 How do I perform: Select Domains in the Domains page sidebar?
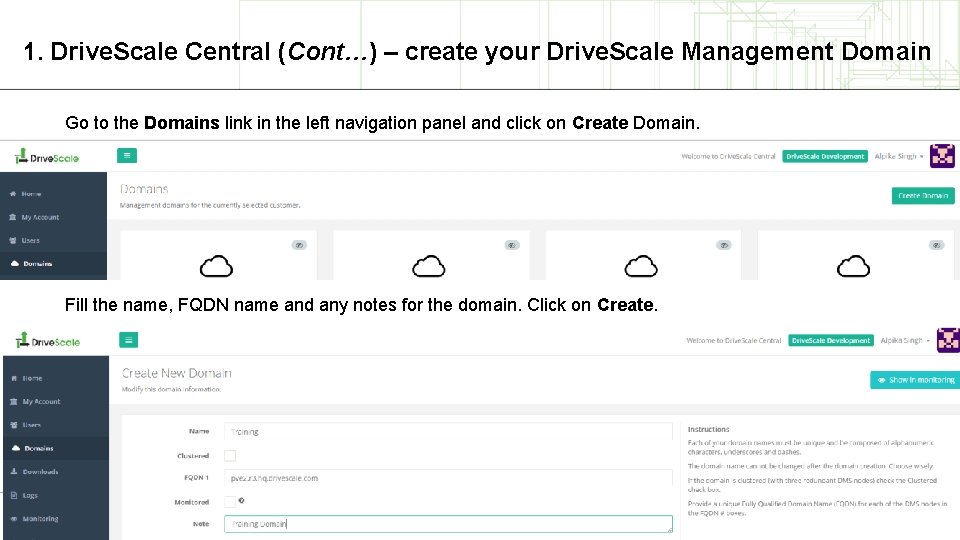(37, 263)
